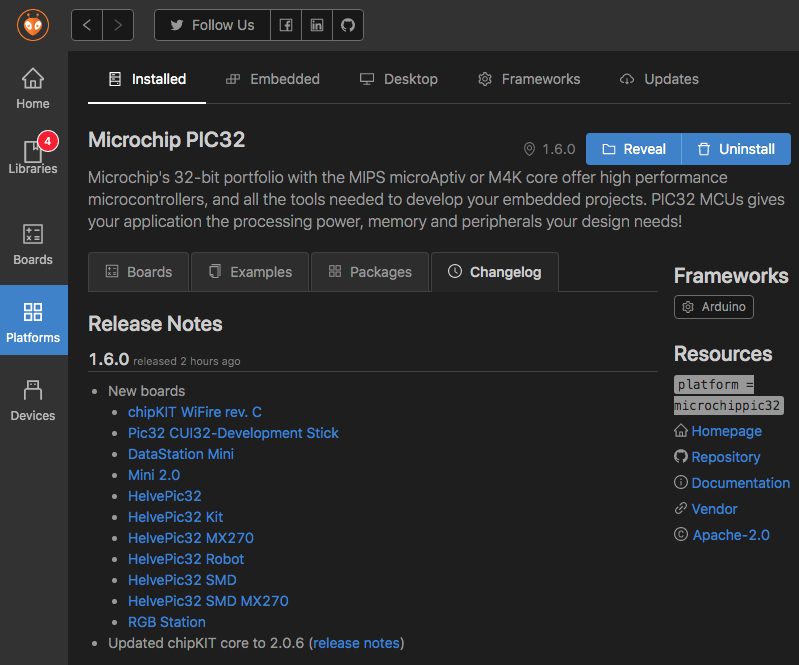Click the Microchip PIC32 title
This screenshot has width=799, height=665.
(x=167, y=140)
